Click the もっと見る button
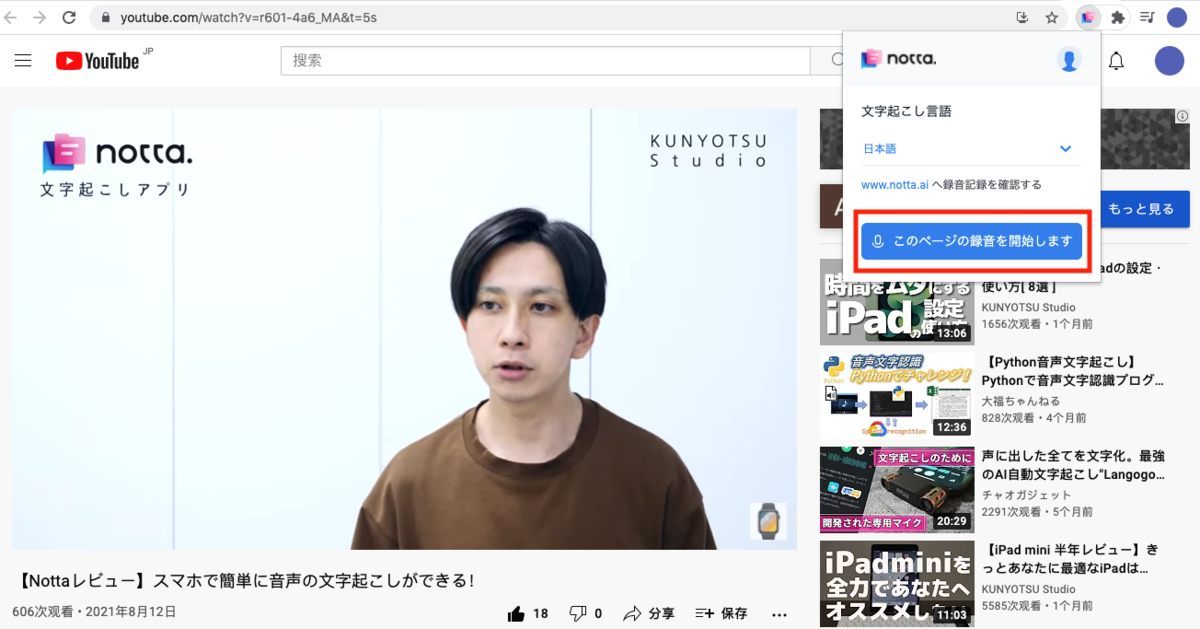This screenshot has width=1200, height=629. 1140,209
